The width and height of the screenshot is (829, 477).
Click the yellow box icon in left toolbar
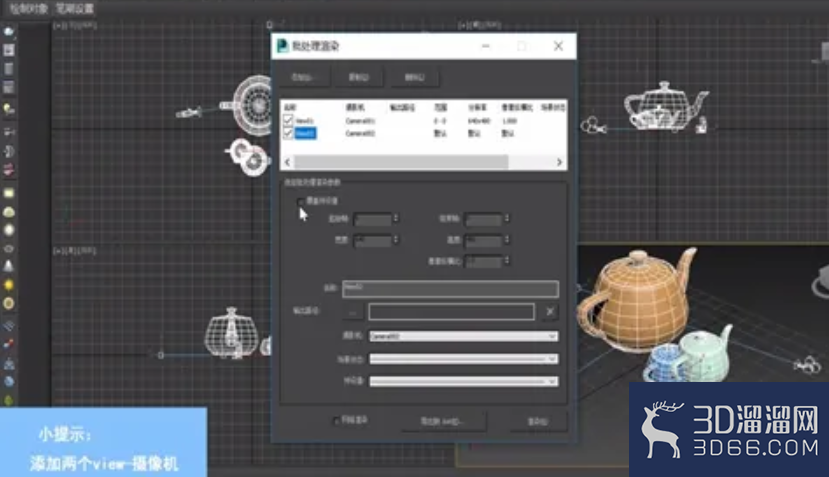[9, 194]
